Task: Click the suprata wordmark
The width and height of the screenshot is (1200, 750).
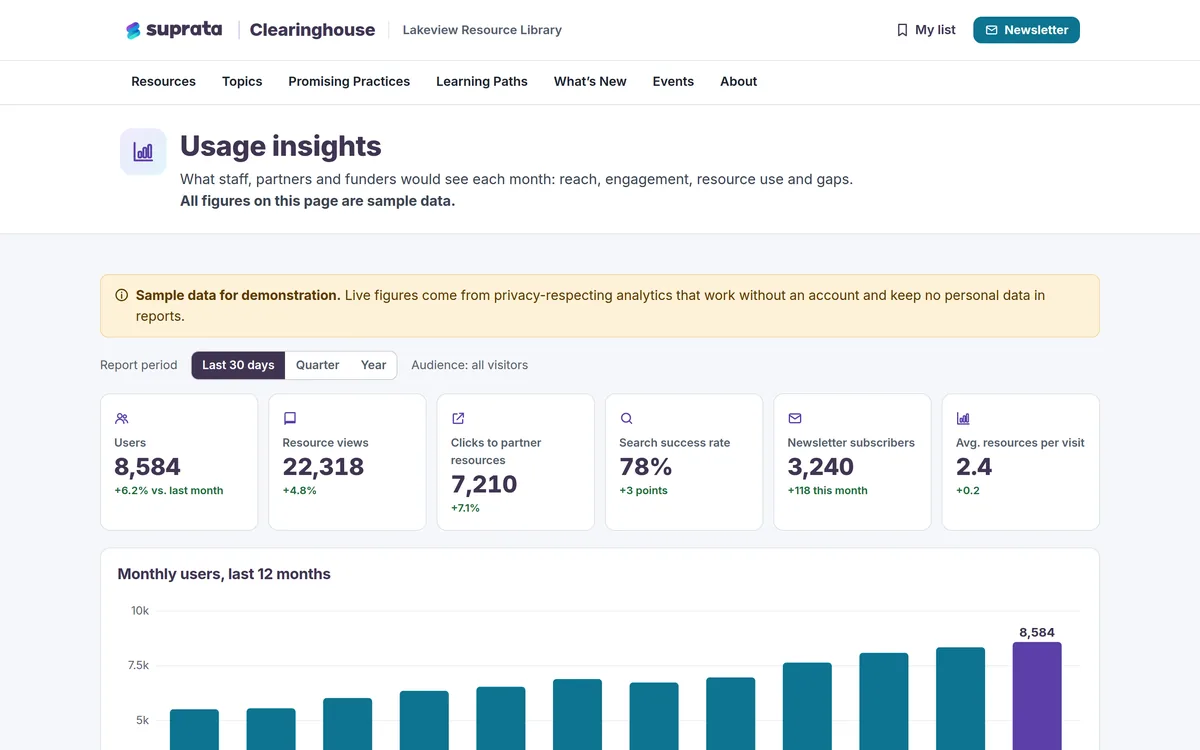Action: click(x=184, y=30)
